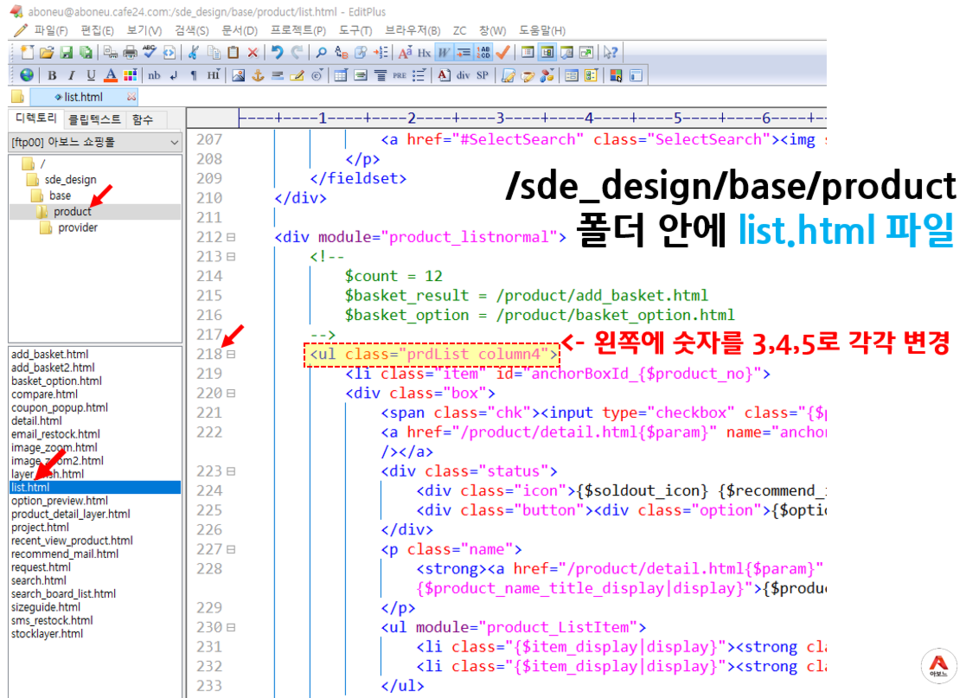Click the Undo arrow icon
Viewport: 966px width, 698px height.
point(277,52)
